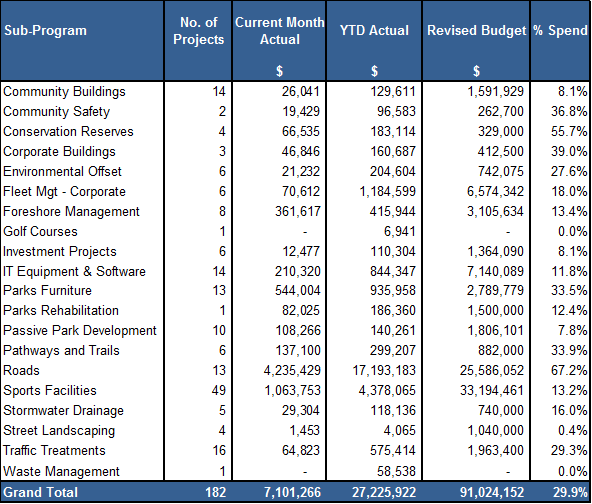Select the YTD Actual column header
Viewport: 592px width, 504px height.
[374, 30]
